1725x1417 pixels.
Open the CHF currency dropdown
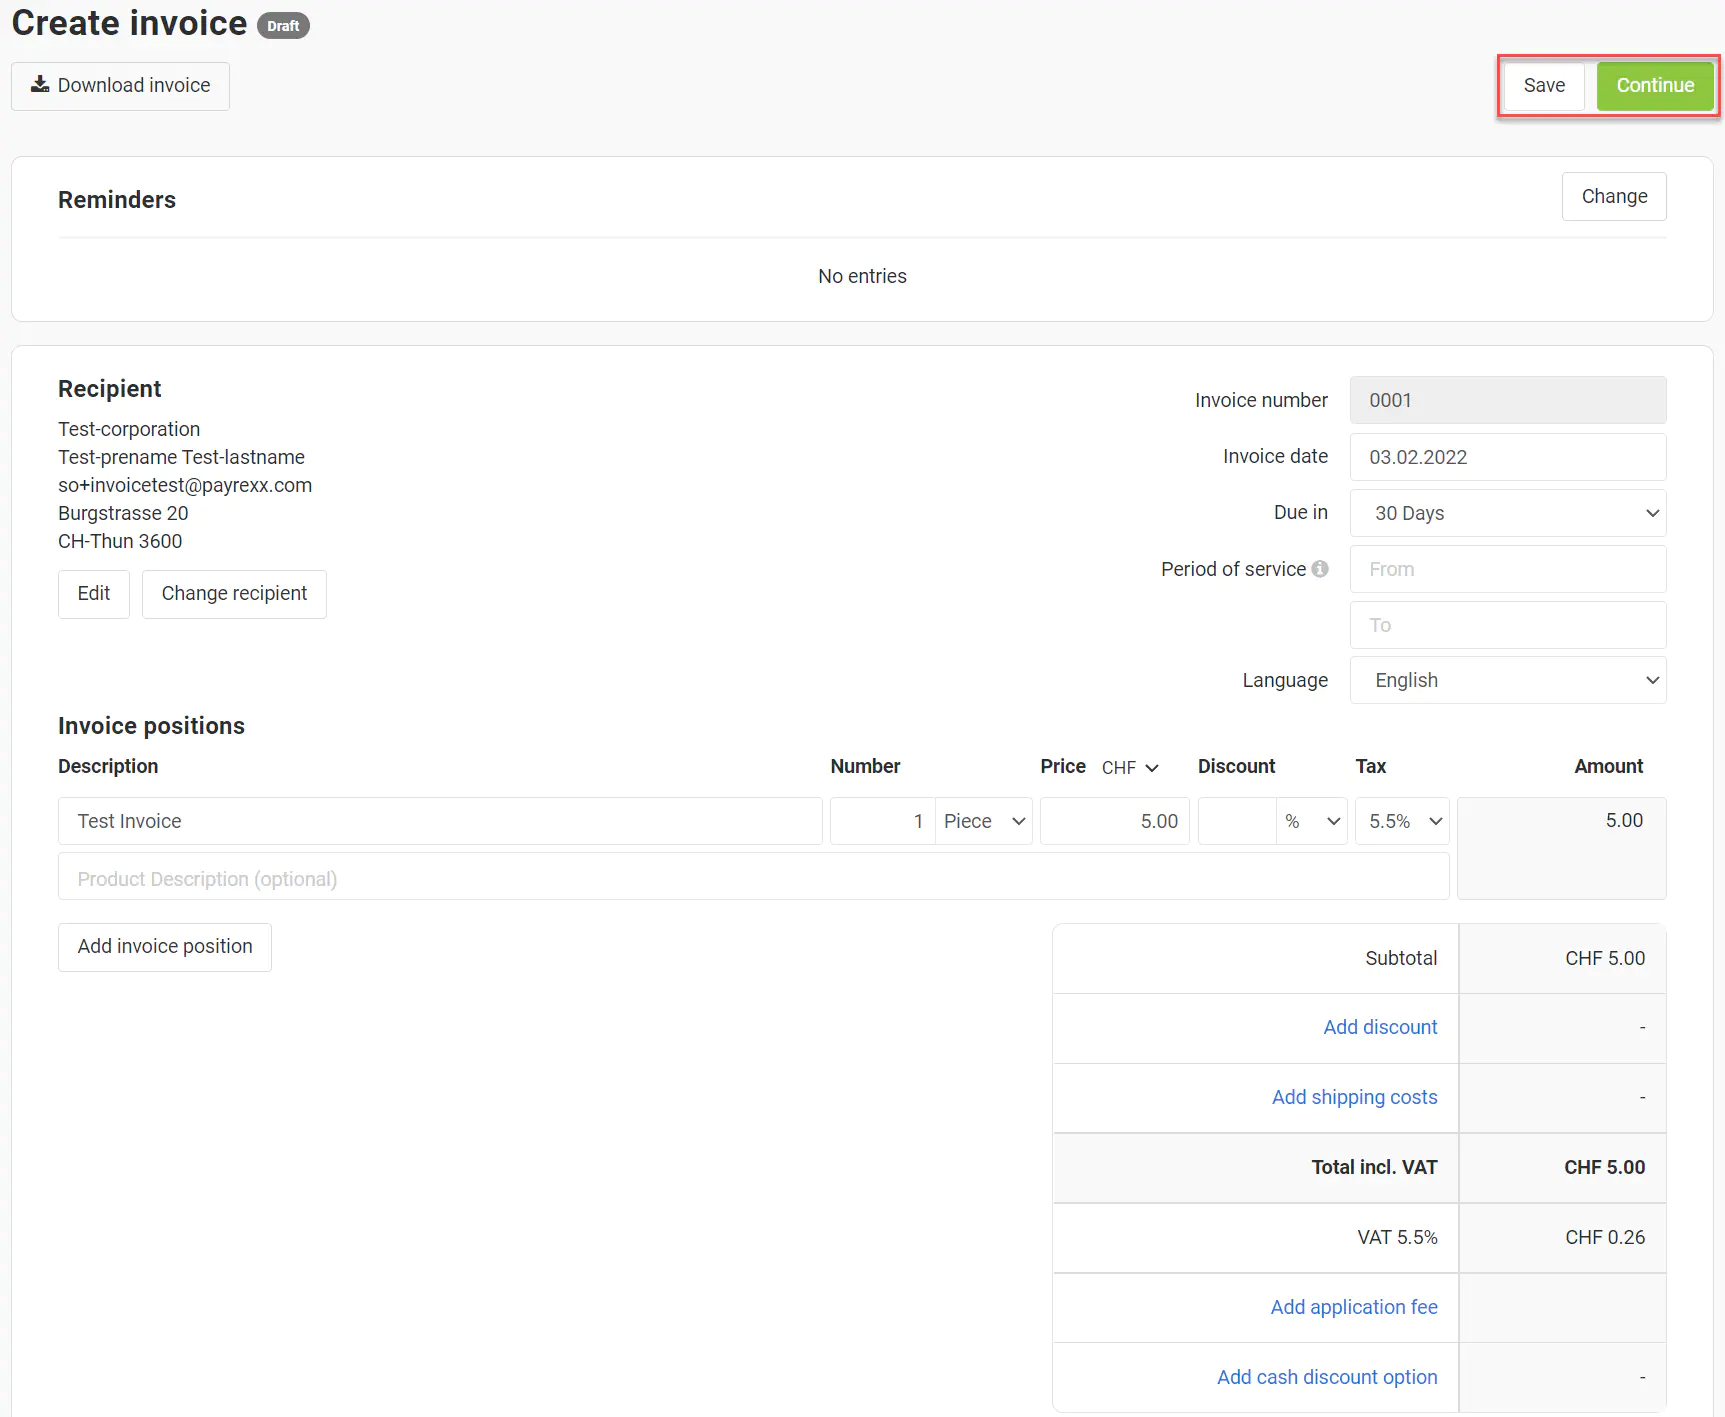1130,767
